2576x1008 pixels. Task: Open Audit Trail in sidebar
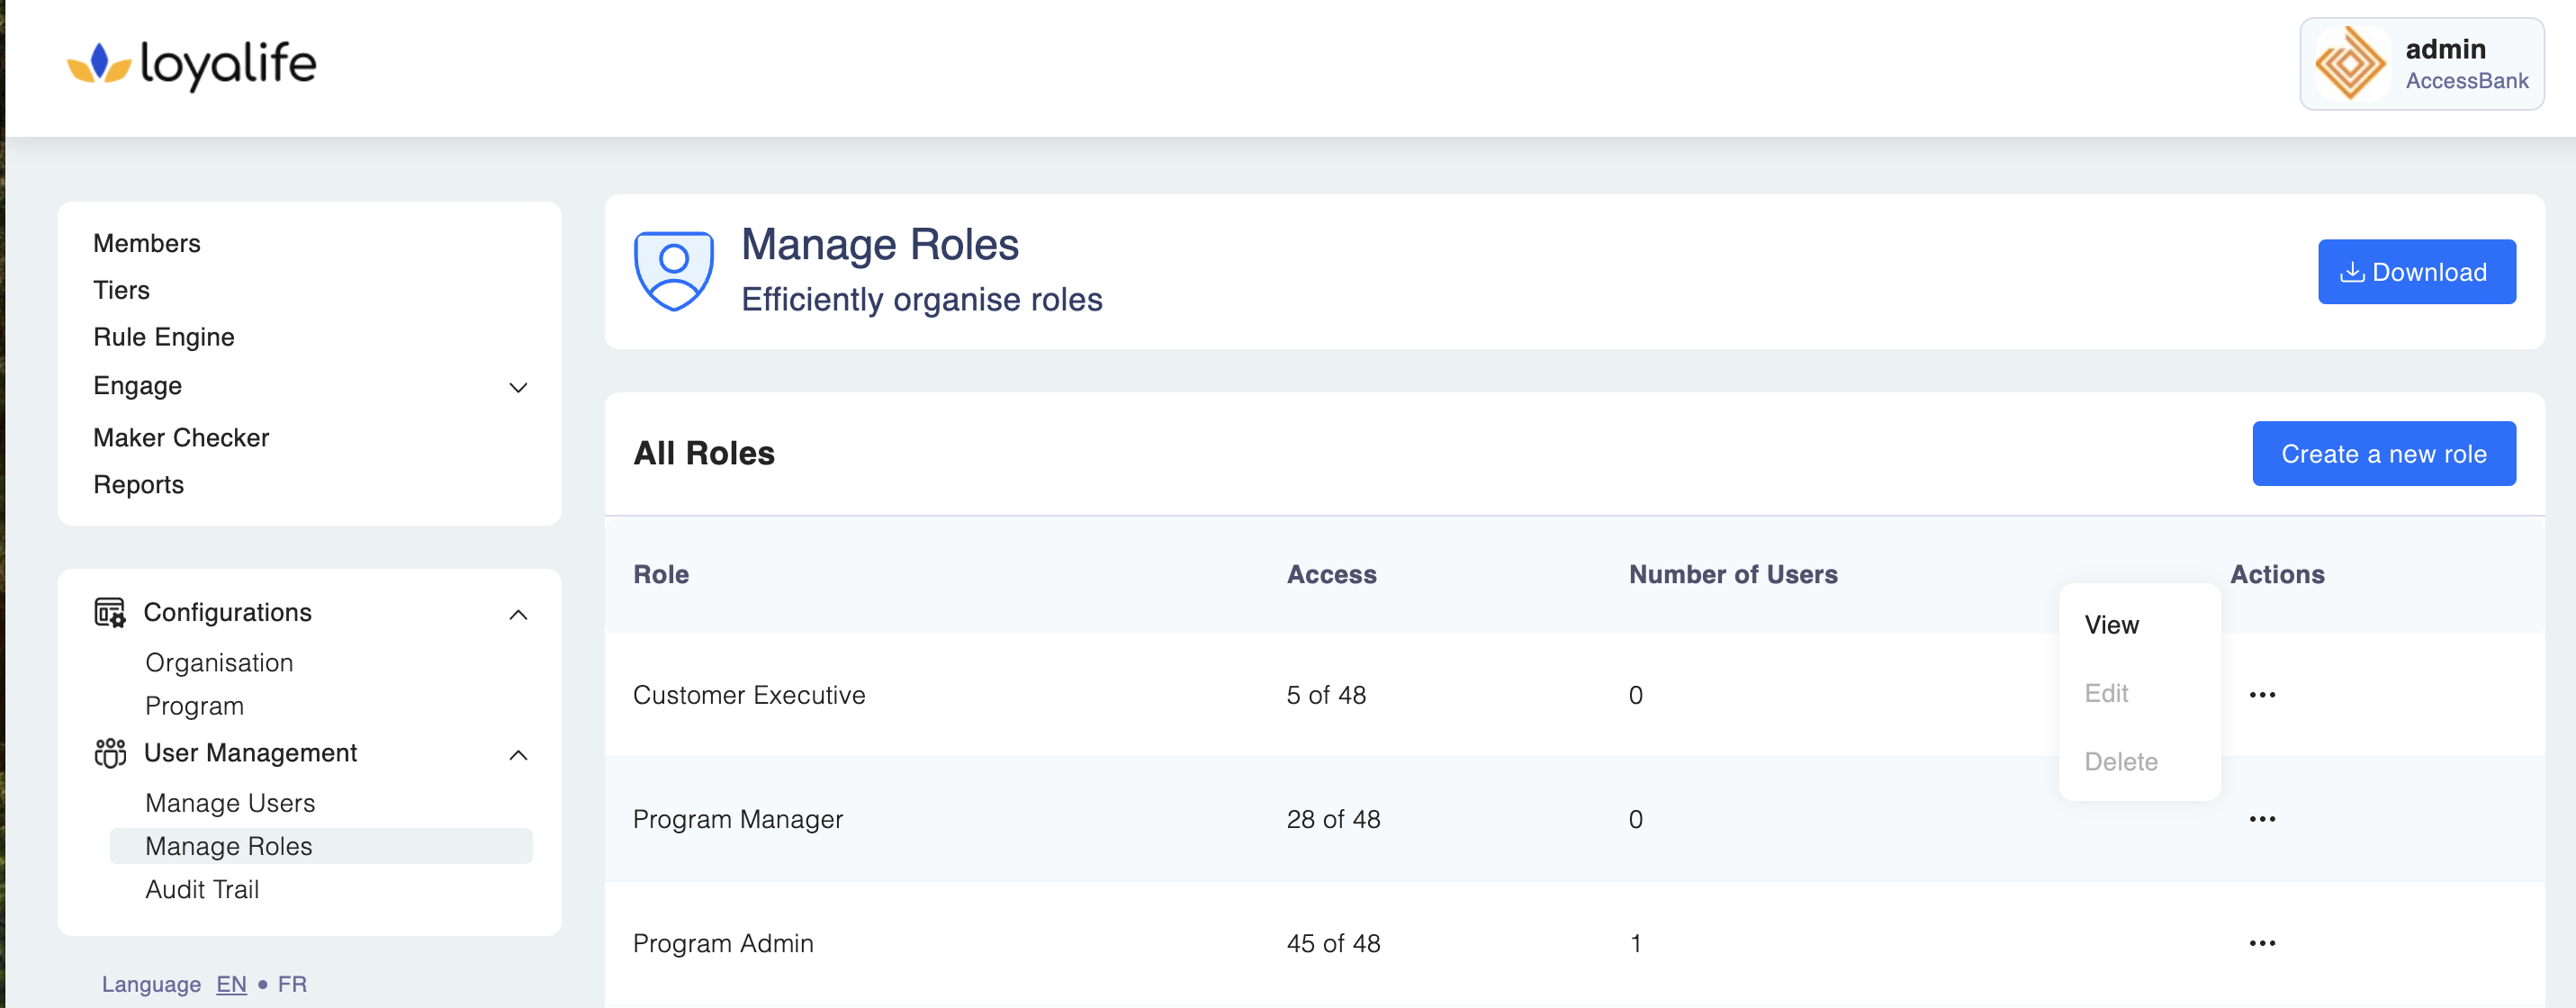[x=202, y=889]
